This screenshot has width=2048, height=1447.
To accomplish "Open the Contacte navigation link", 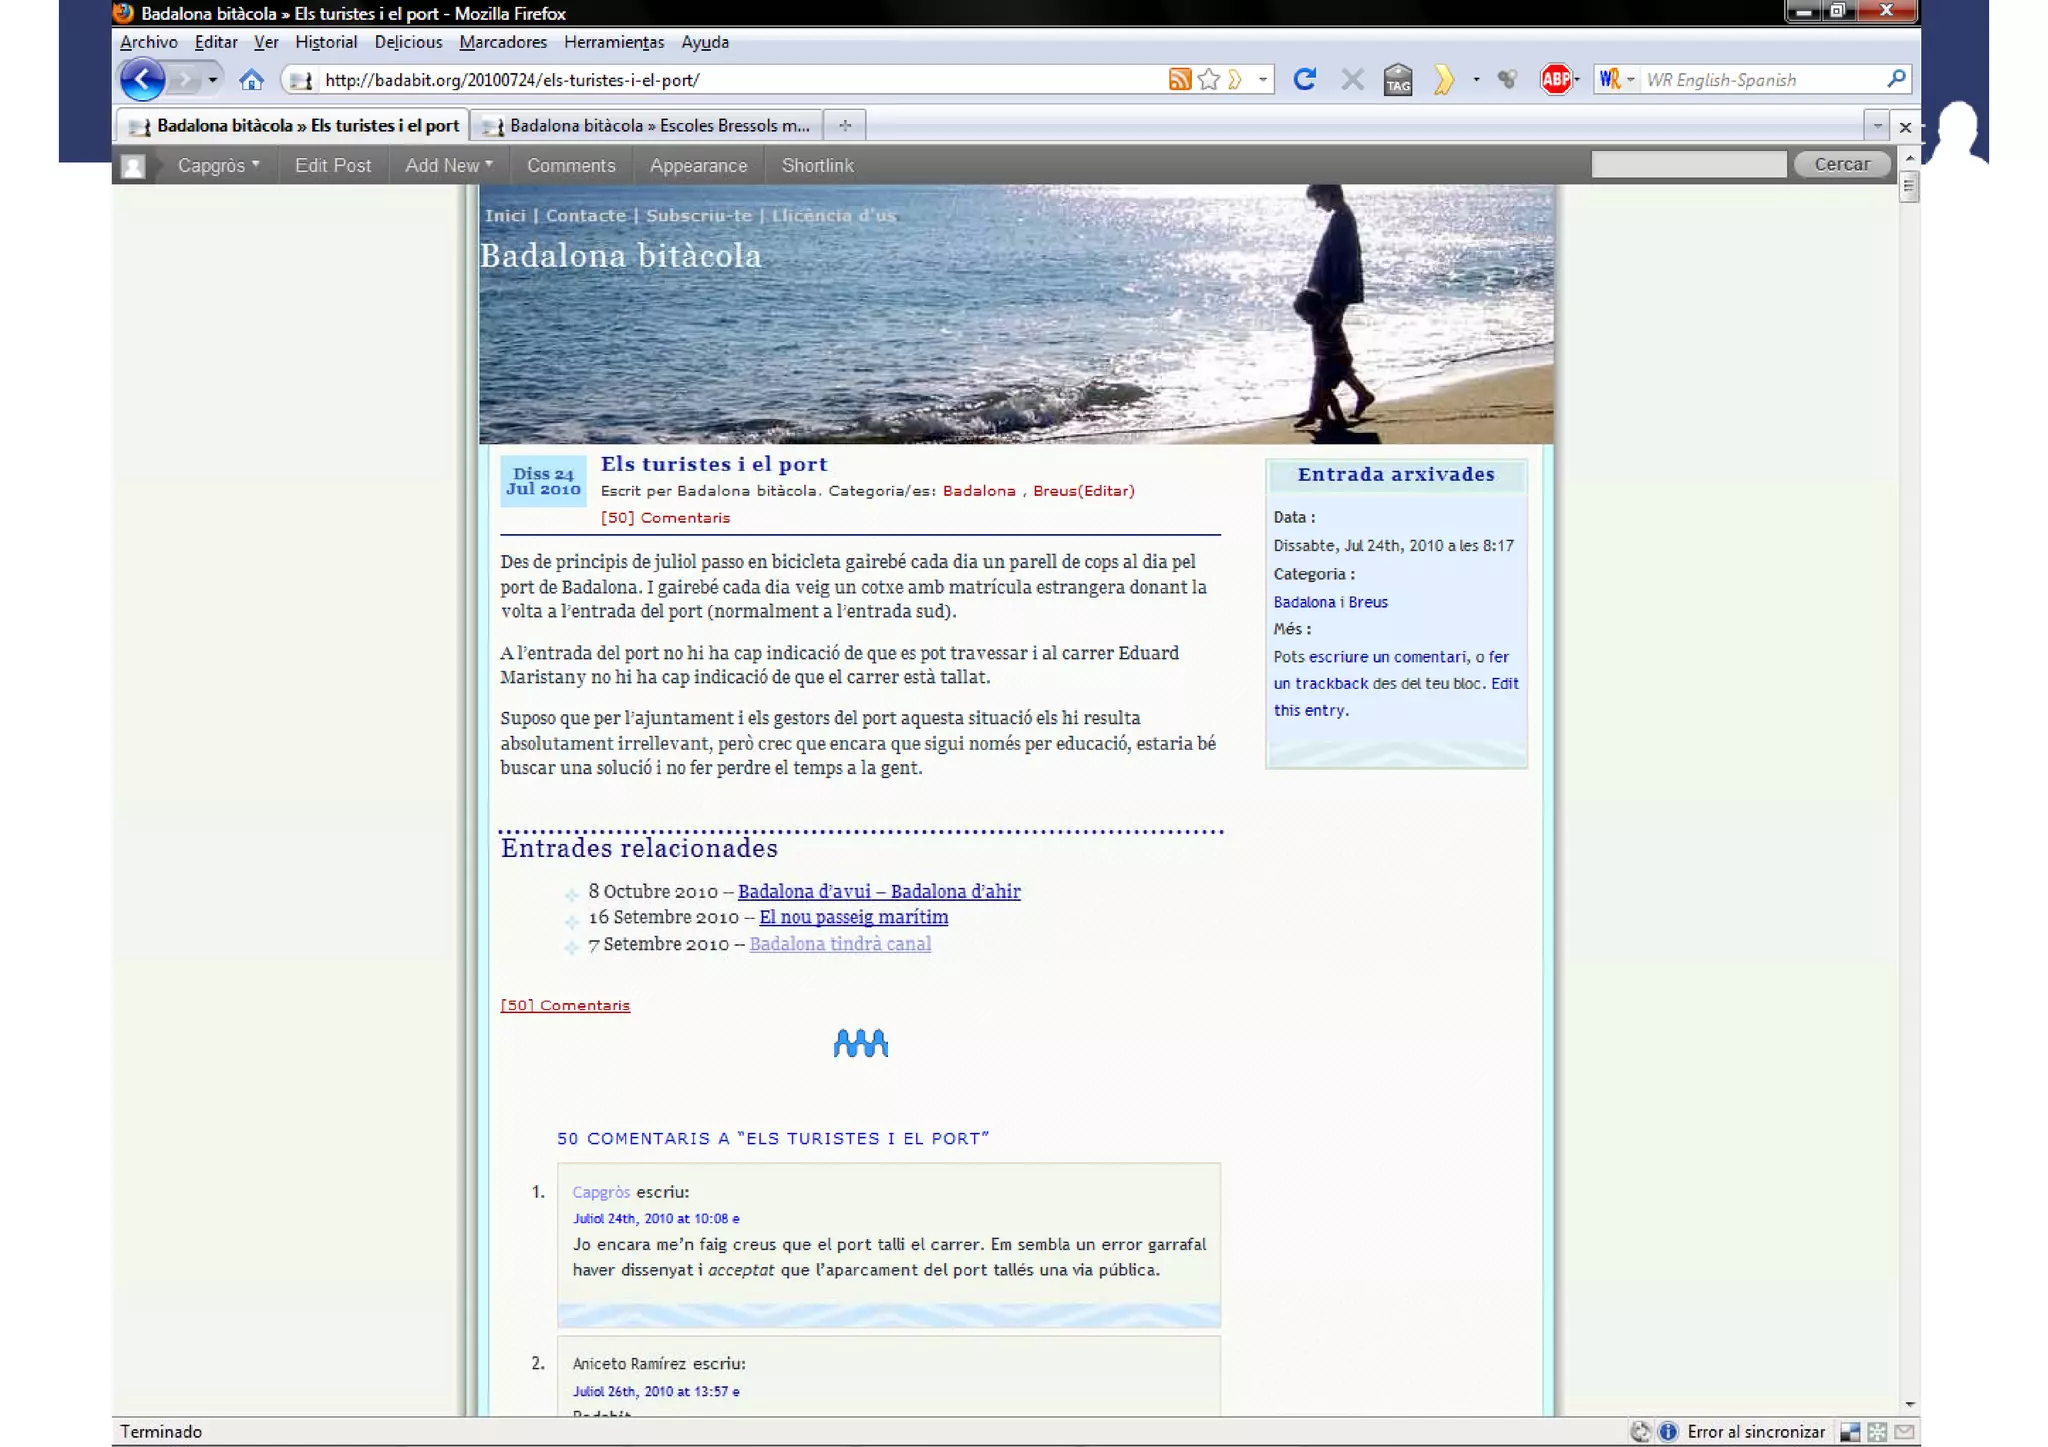I will click(585, 216).
